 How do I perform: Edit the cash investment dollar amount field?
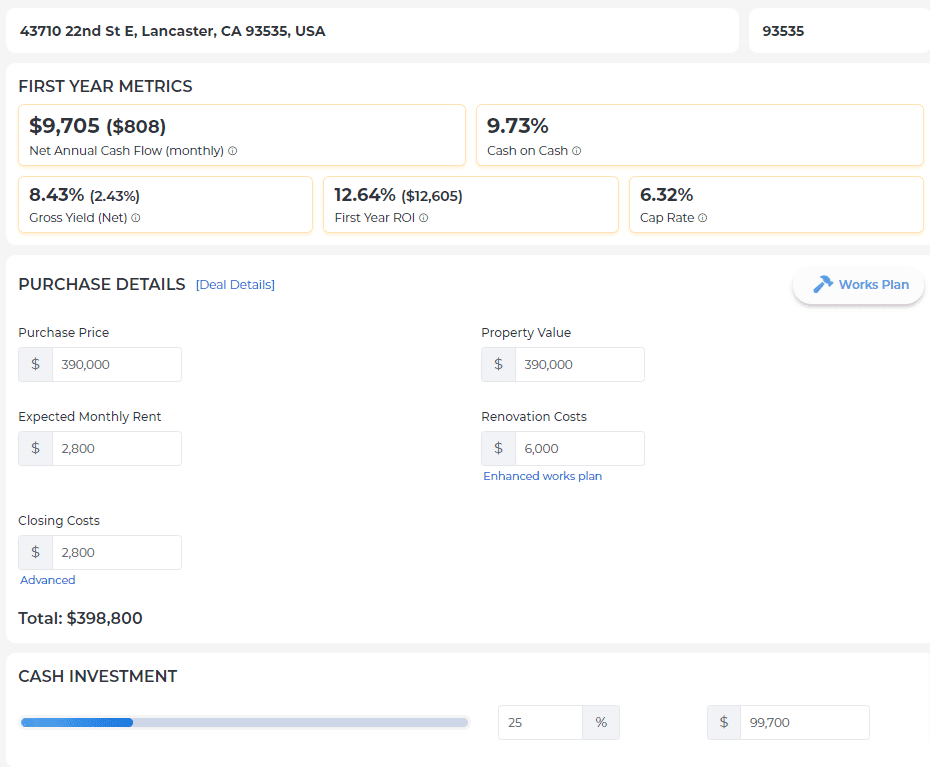[804, 723]
